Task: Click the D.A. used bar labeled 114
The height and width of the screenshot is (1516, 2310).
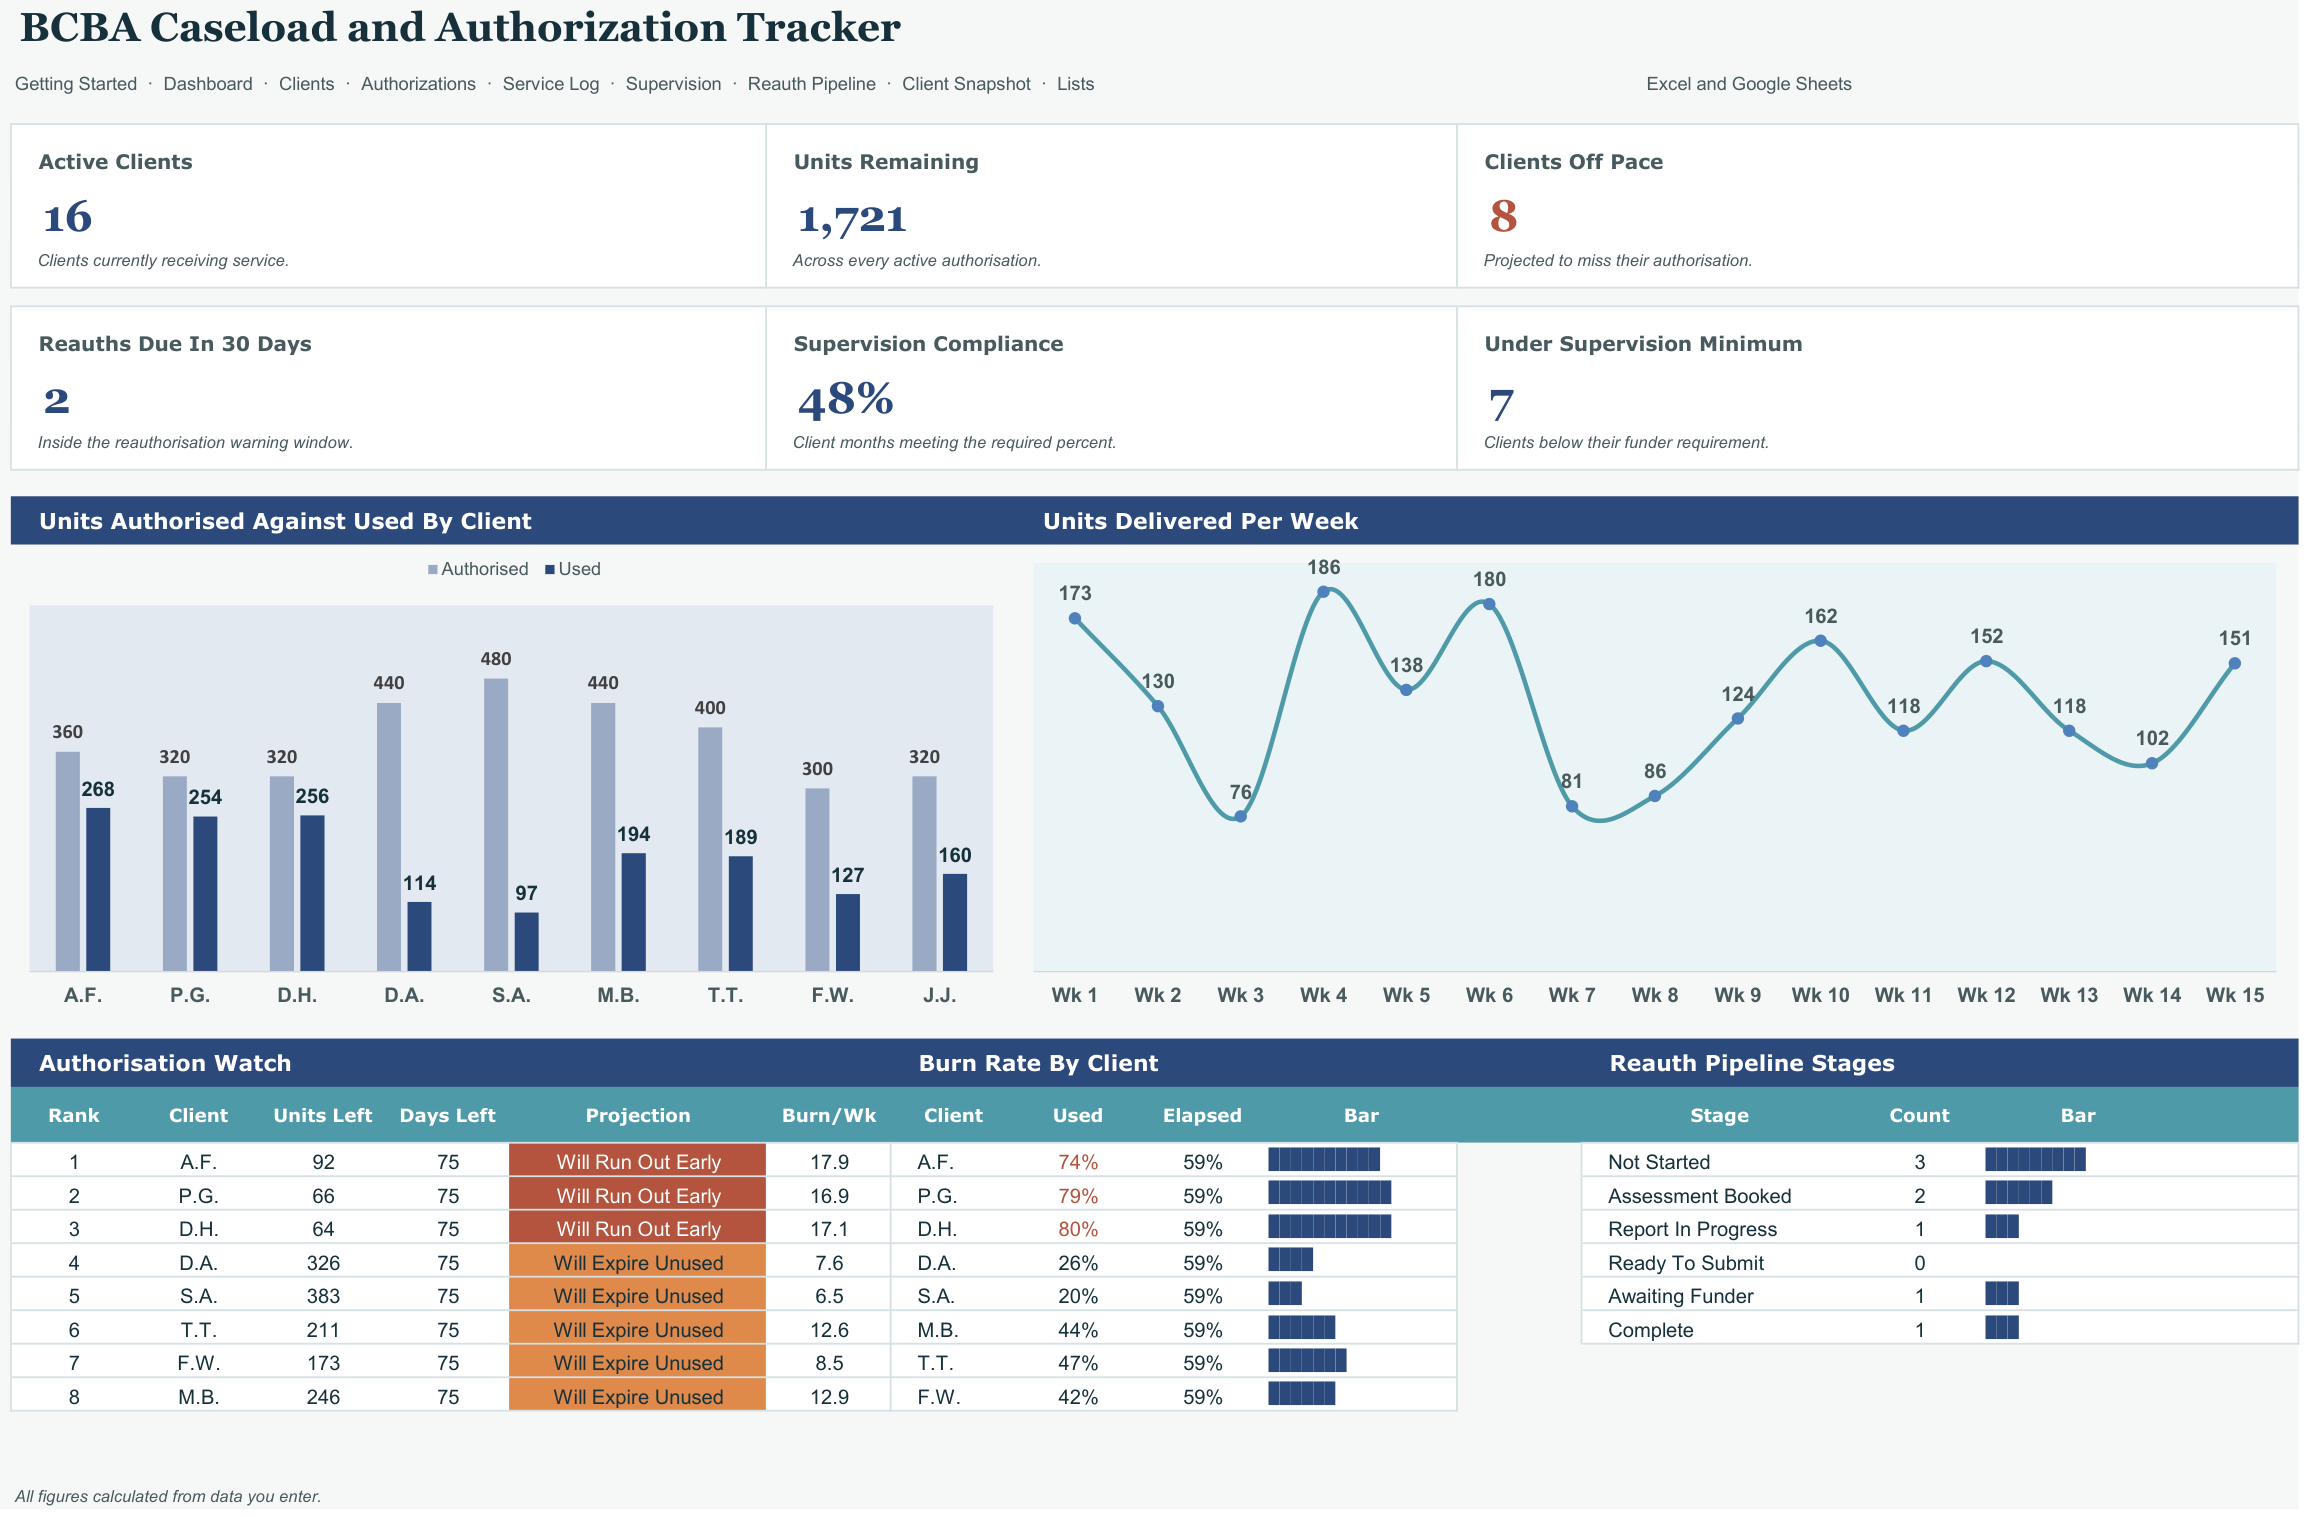Action: 419,936
